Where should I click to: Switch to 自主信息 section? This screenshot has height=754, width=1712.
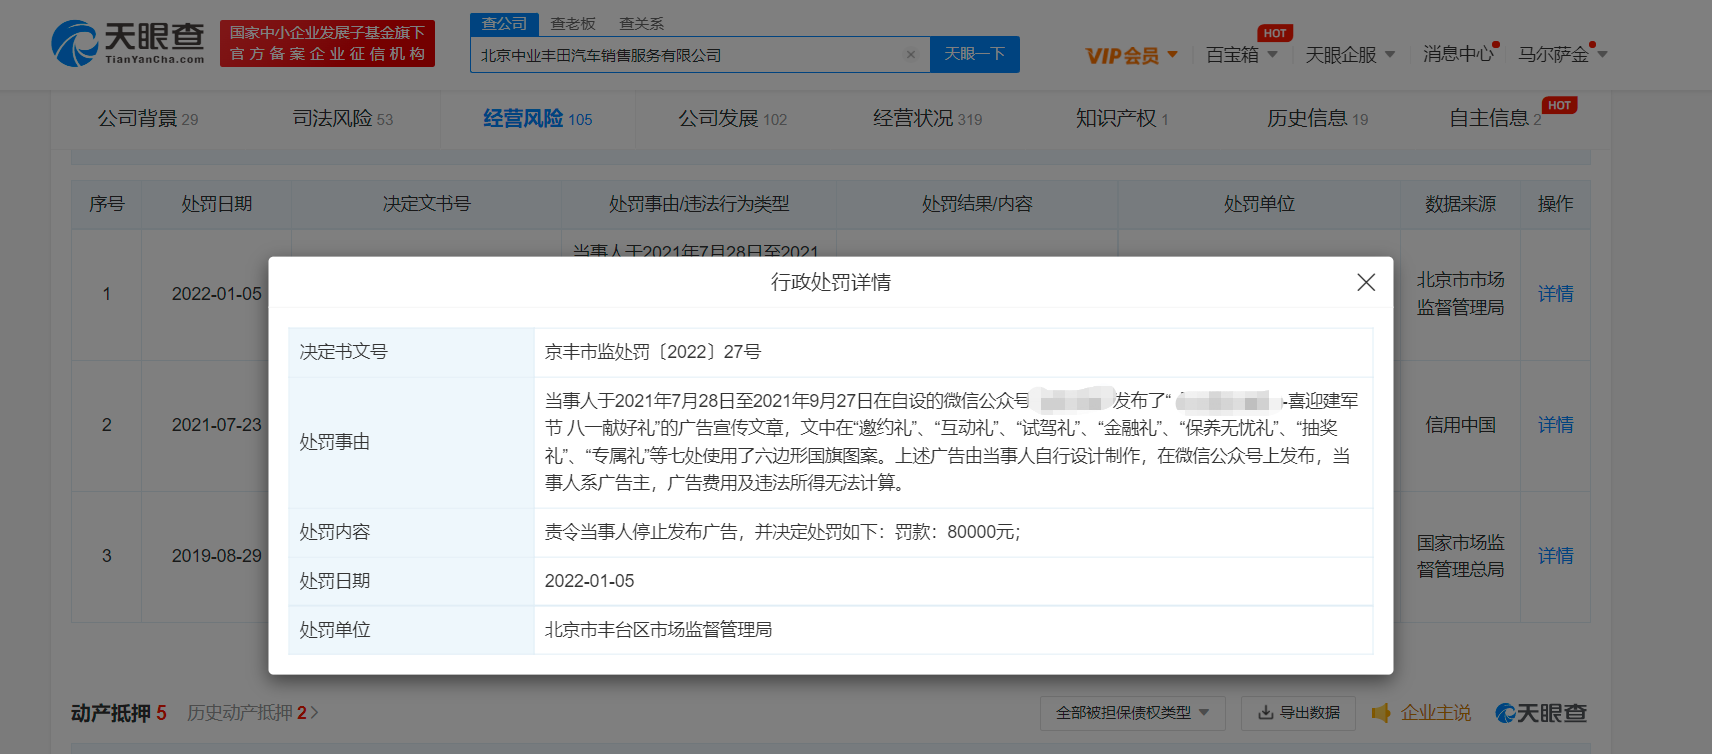point(1495,119)
